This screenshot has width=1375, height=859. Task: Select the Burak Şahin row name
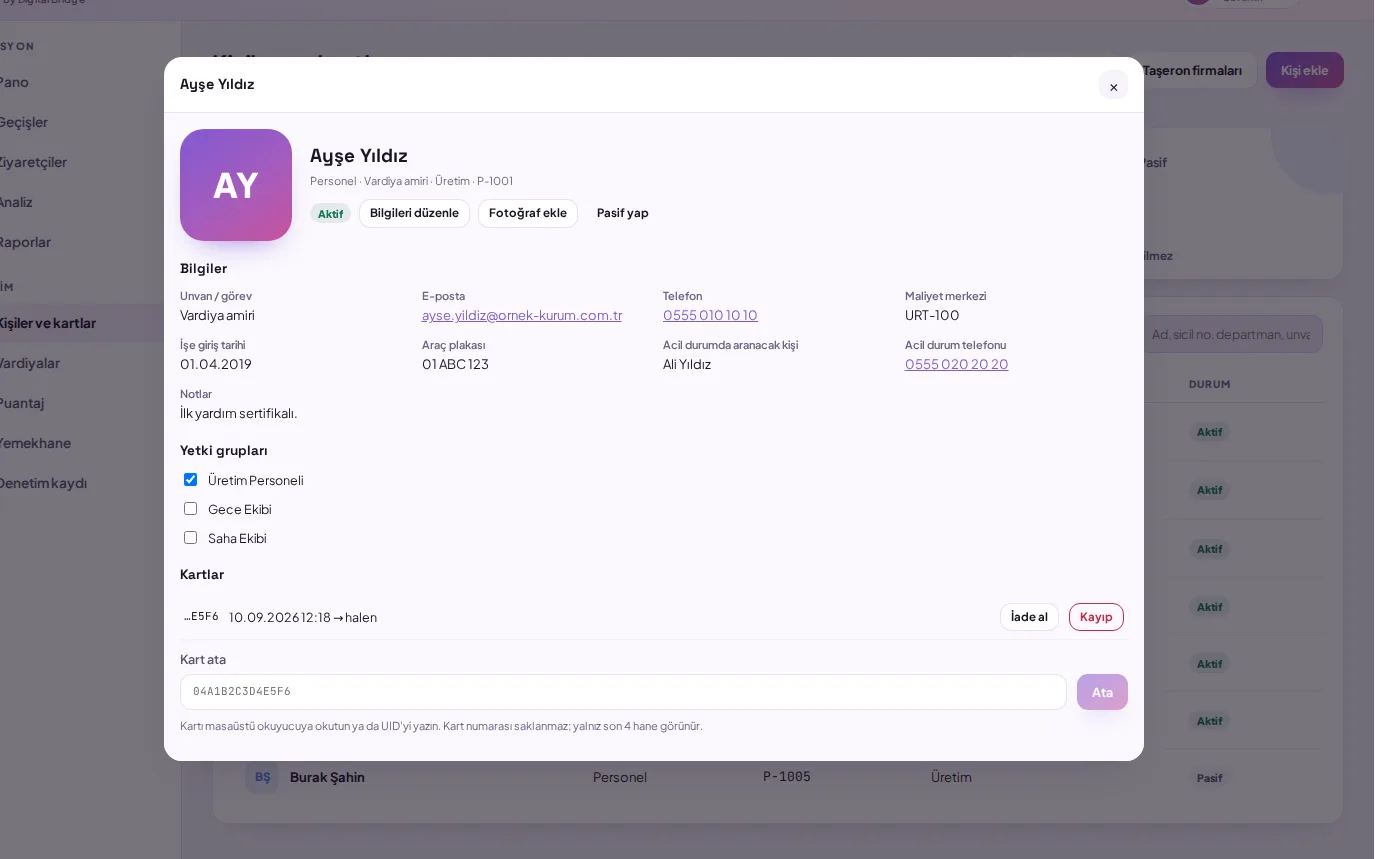(x=327, y=777)
